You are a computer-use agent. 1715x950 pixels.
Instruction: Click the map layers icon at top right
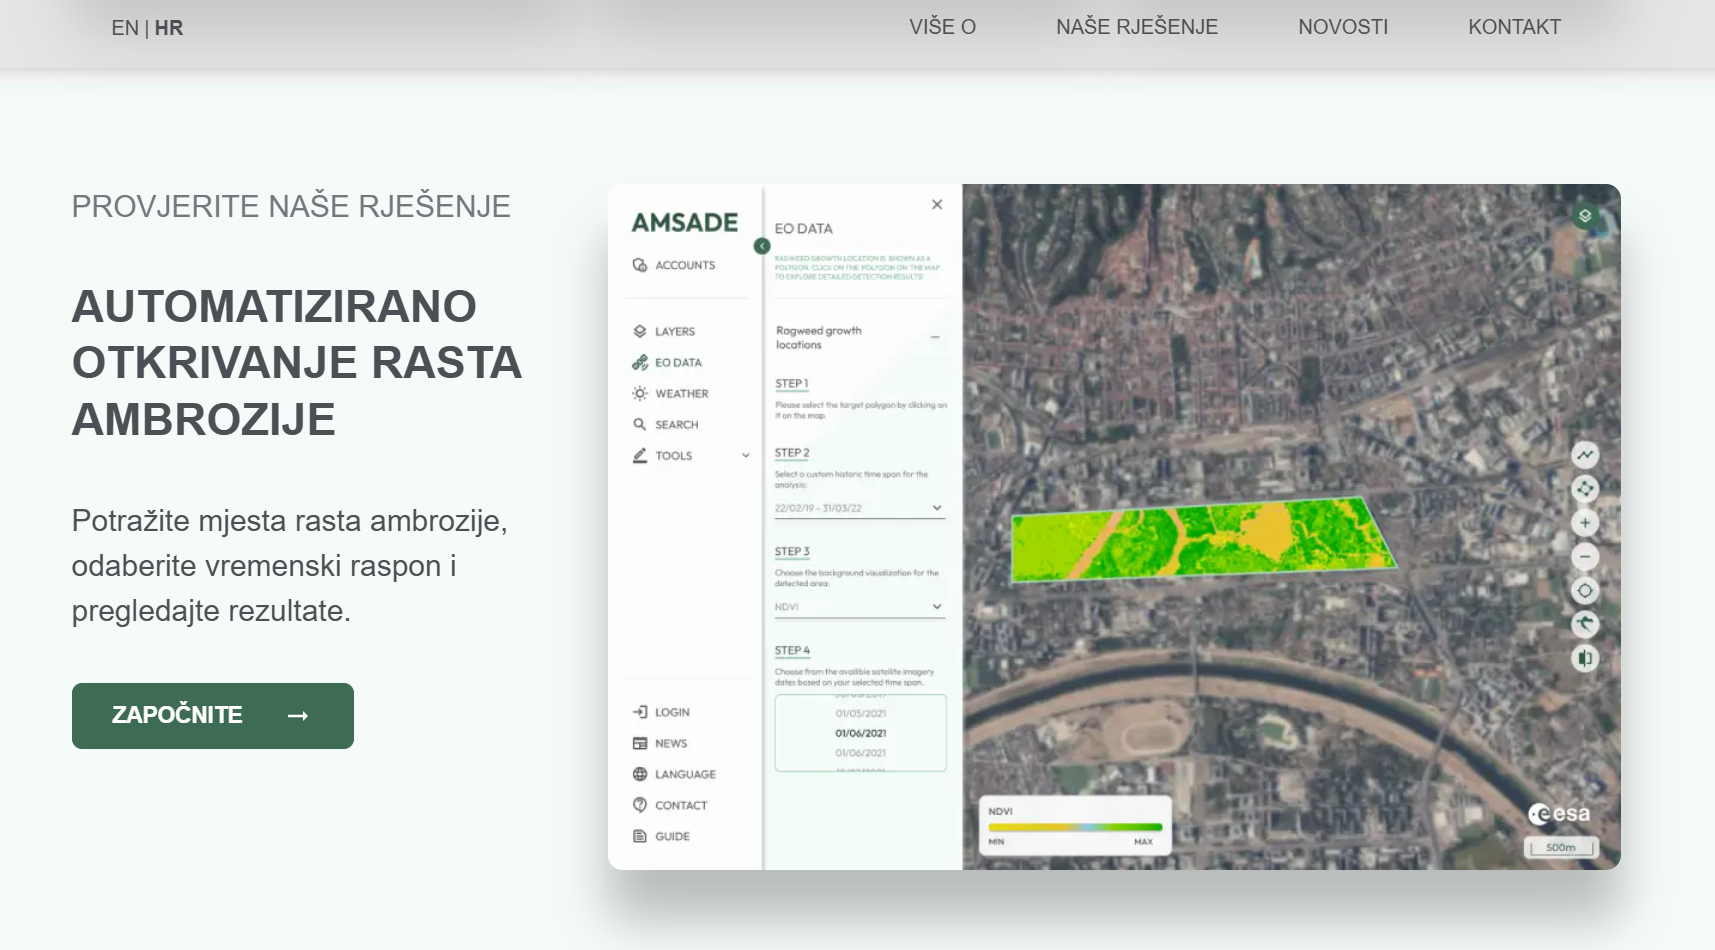[x=1584, y=216]
